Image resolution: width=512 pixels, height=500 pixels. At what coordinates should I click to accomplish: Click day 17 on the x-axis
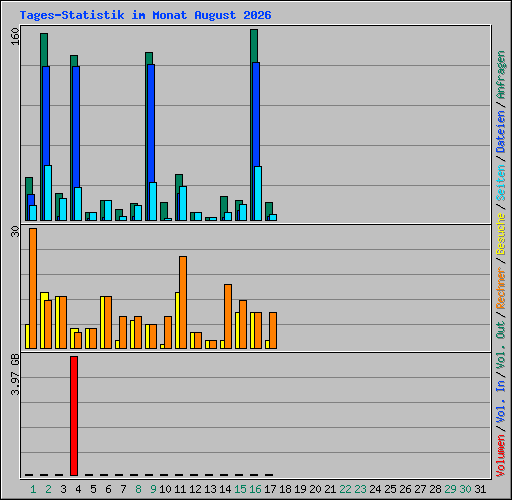[270, 489]
